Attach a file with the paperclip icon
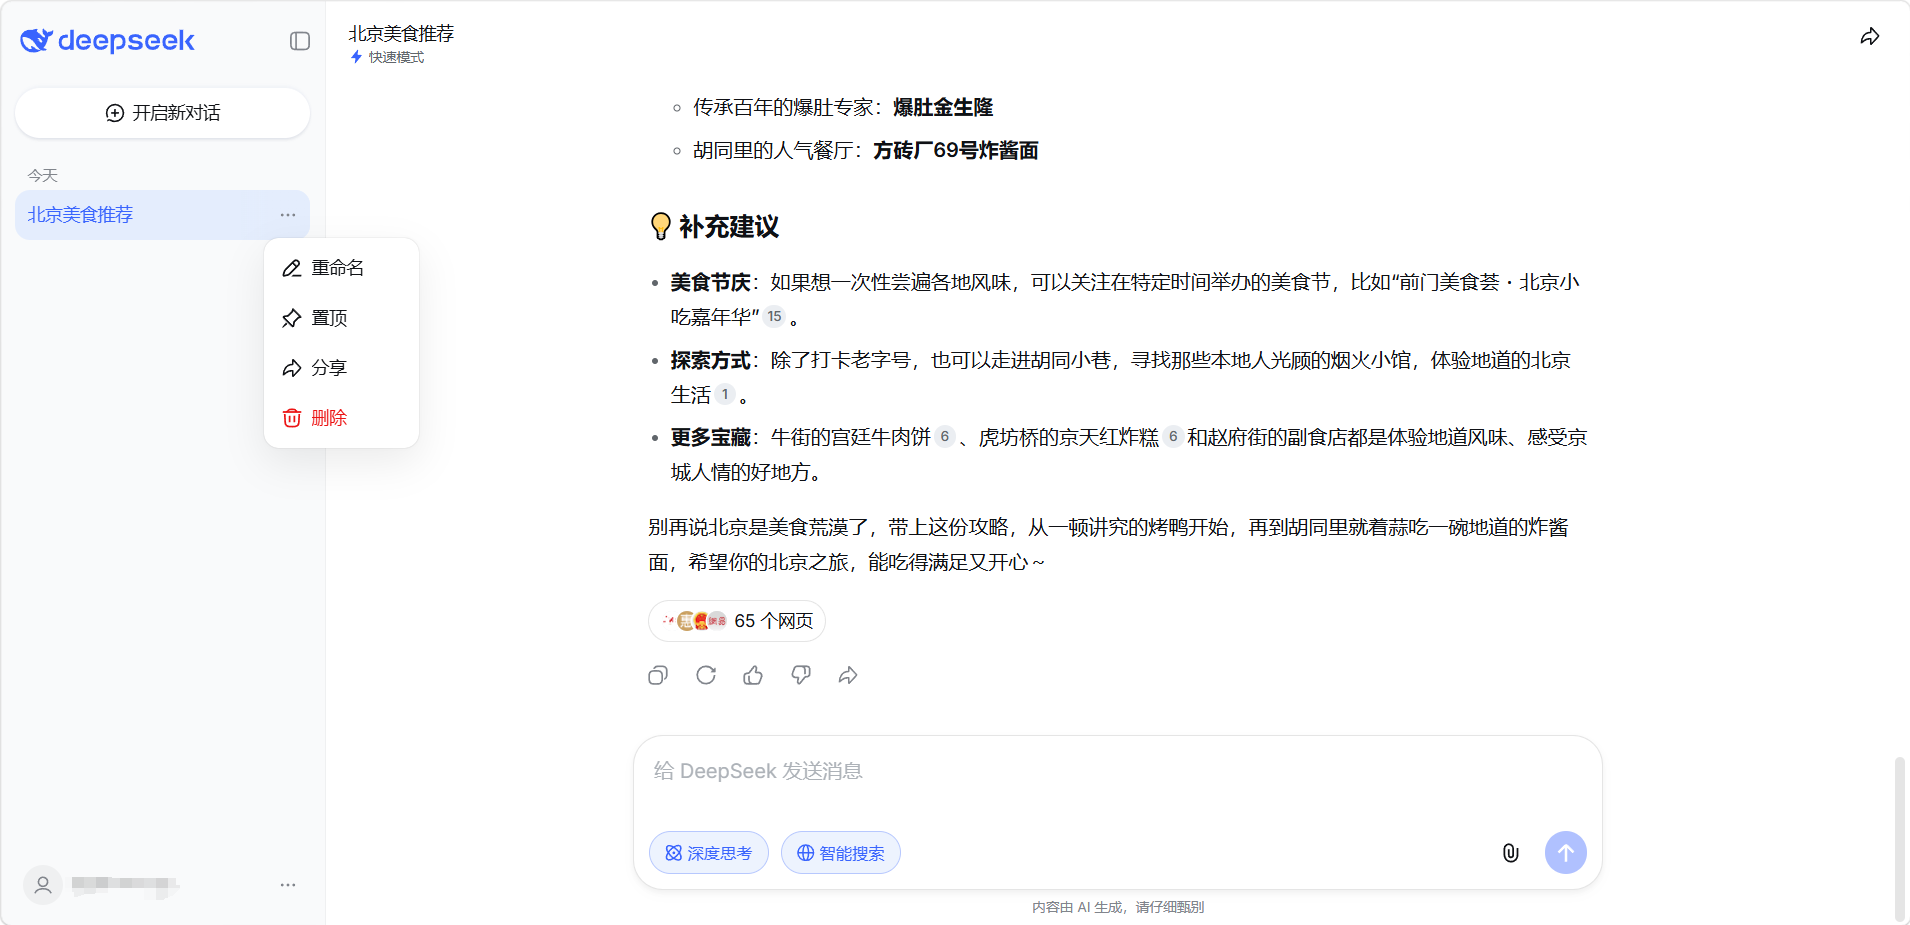Viewport: 1910px width, 925px height. (1511, 853)
